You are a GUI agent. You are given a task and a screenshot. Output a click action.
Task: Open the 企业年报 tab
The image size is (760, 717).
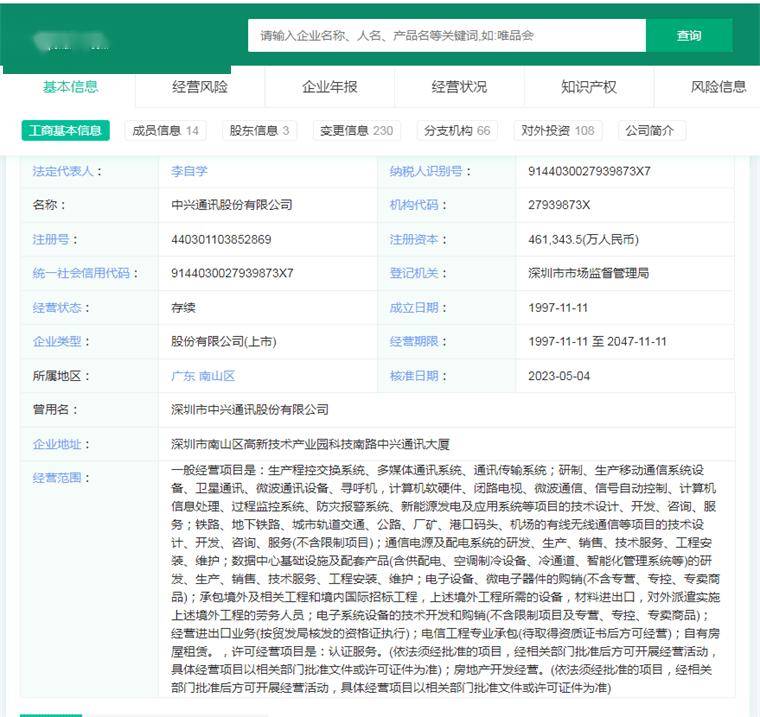click(x=330, y=87)
